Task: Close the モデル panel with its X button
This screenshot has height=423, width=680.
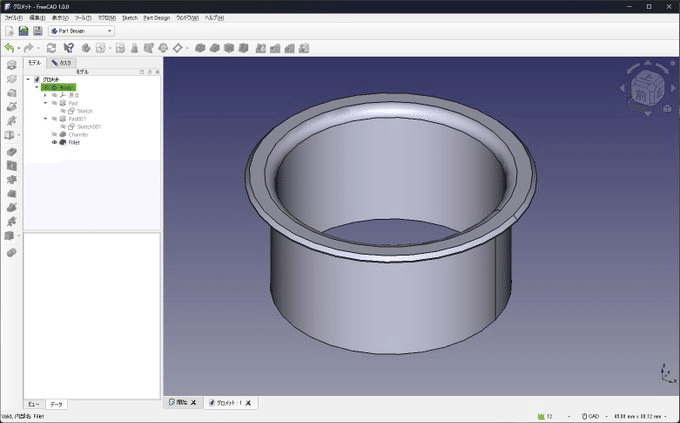Action: [157, 72]
